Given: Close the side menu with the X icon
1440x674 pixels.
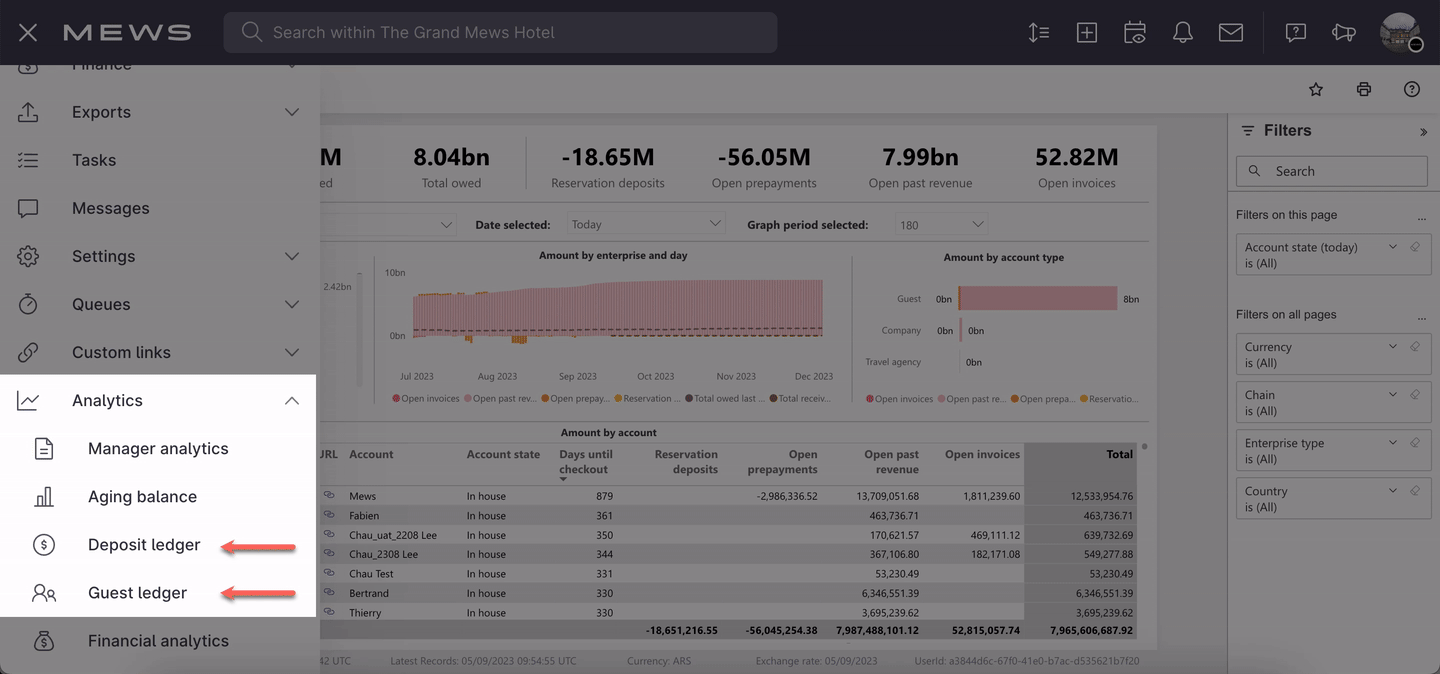Looking at the screenshot, I should tap(28, 33).
